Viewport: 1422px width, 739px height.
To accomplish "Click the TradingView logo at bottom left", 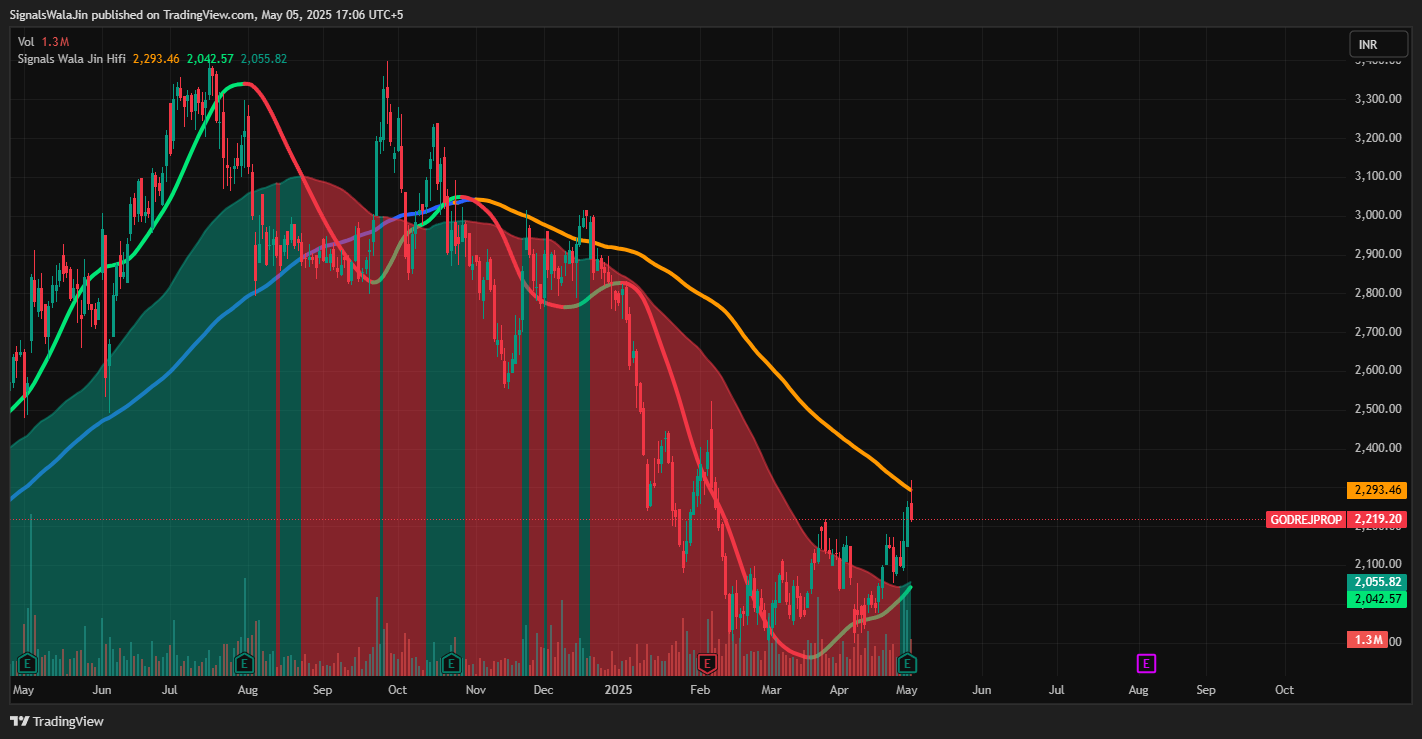I will click(x=58, y=721).
